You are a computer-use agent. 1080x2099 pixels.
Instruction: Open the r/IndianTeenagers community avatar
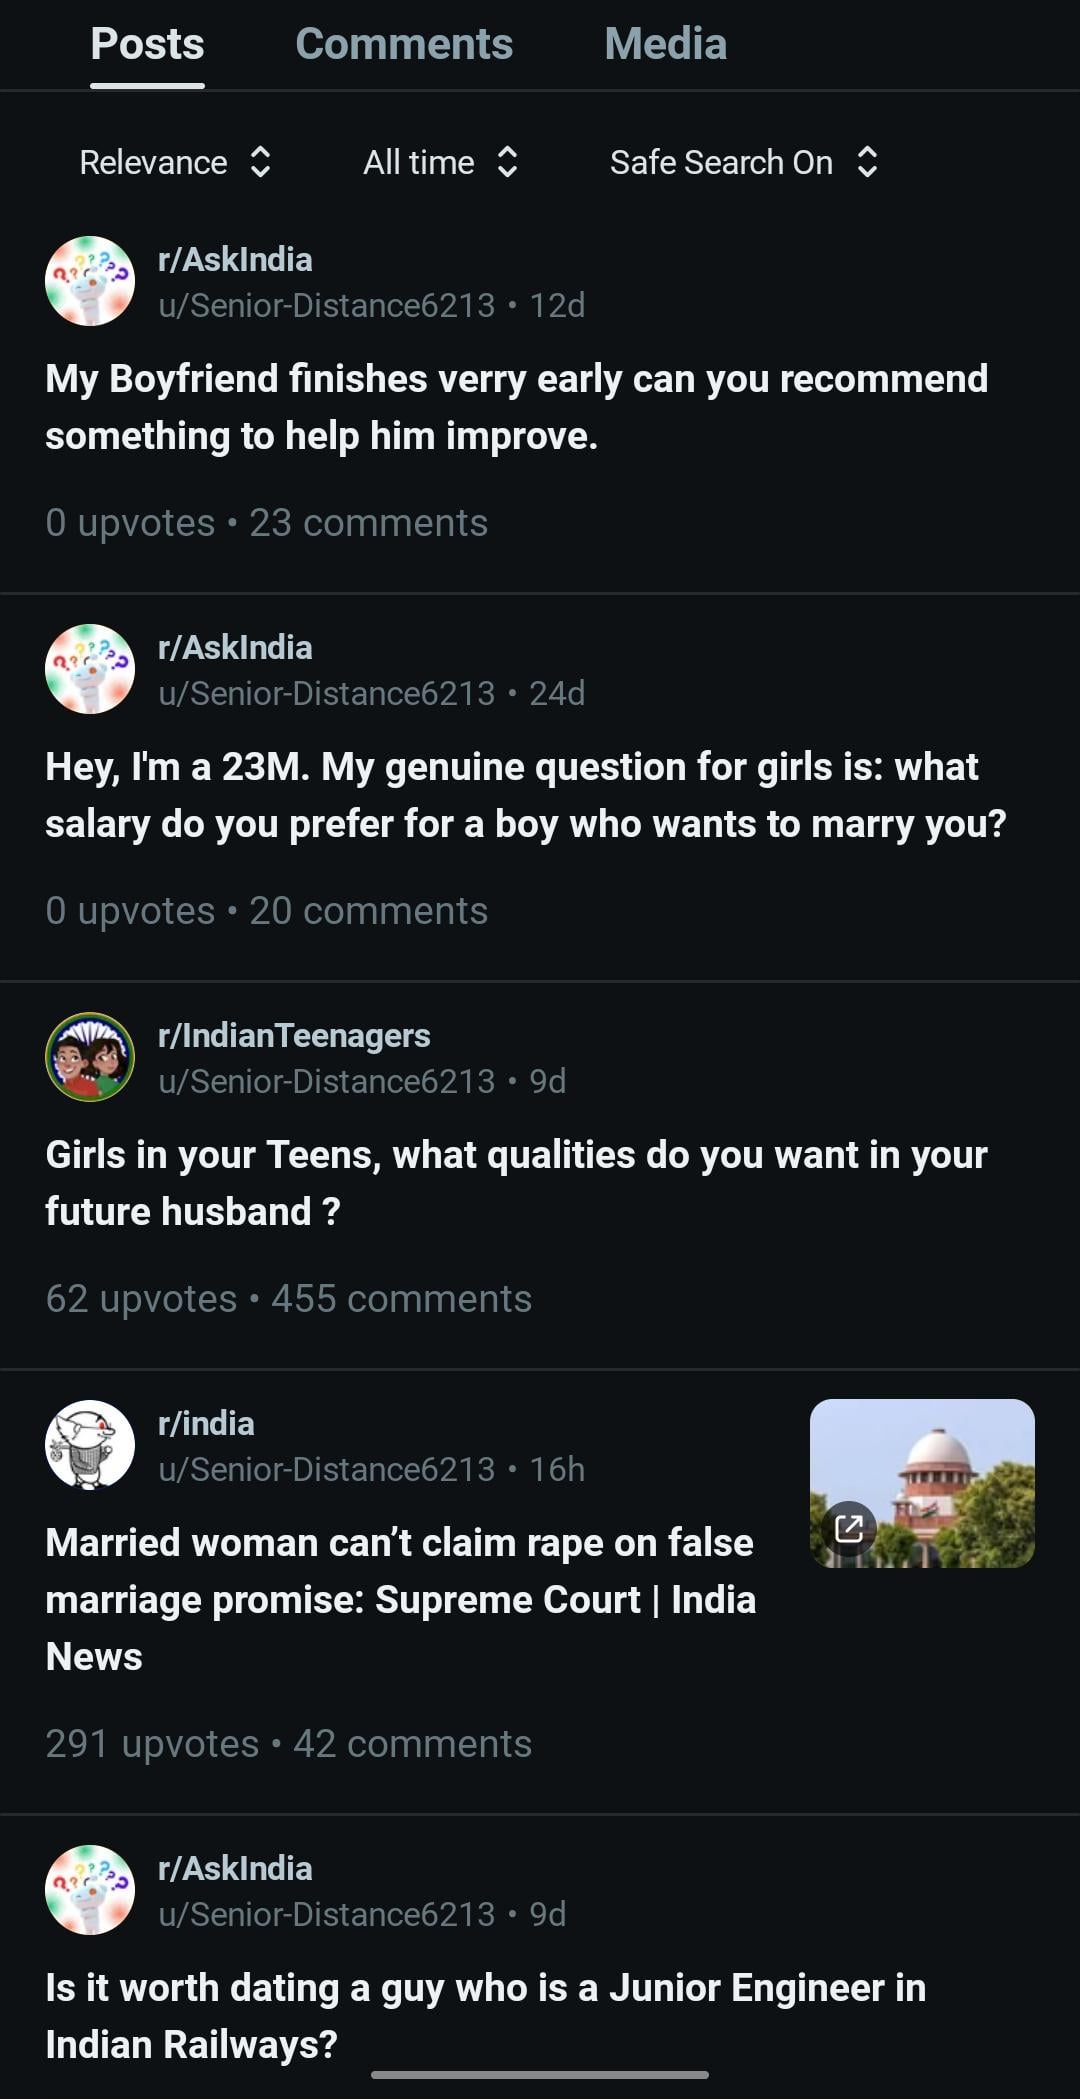coord(90,1057)
